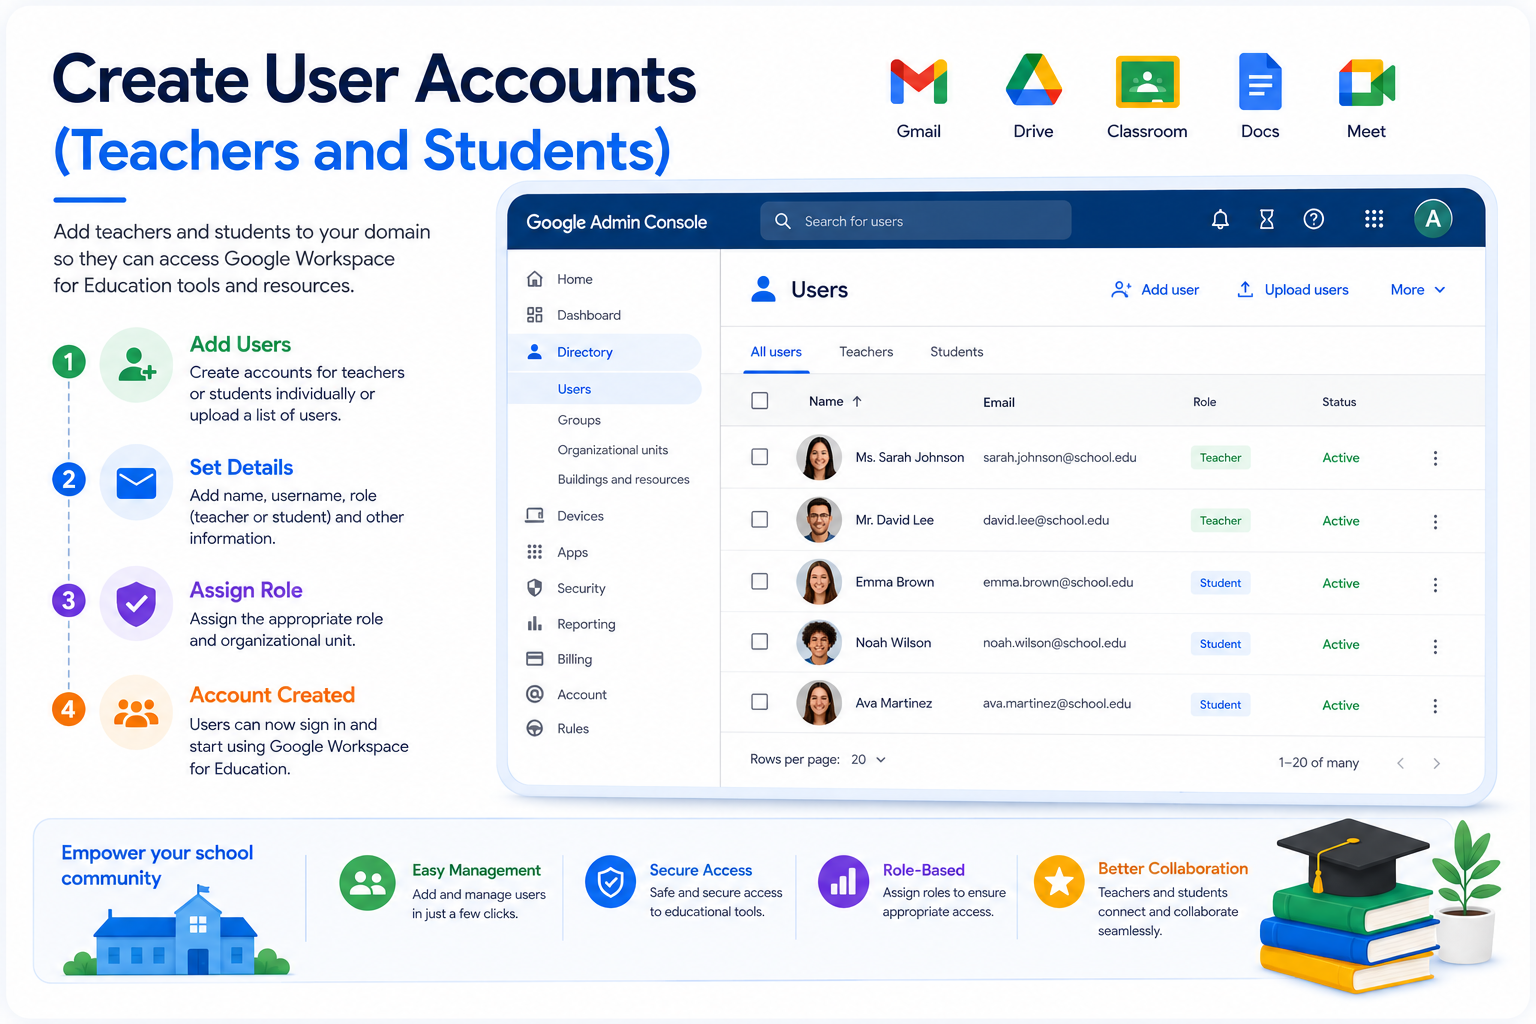Screen dimensions: 1536x1024
Task: Open Organizational units in sidebar
Action: 613,450
